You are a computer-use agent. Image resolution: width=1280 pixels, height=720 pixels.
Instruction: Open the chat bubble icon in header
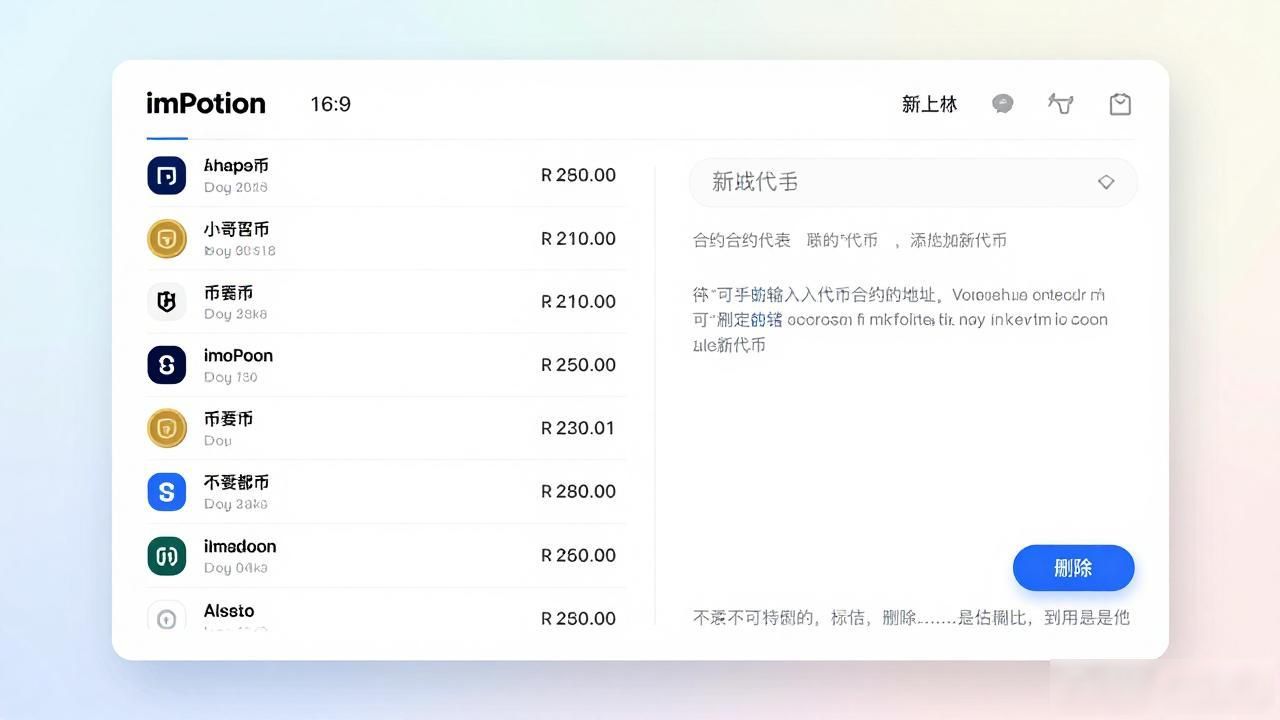click(1002, 104)
